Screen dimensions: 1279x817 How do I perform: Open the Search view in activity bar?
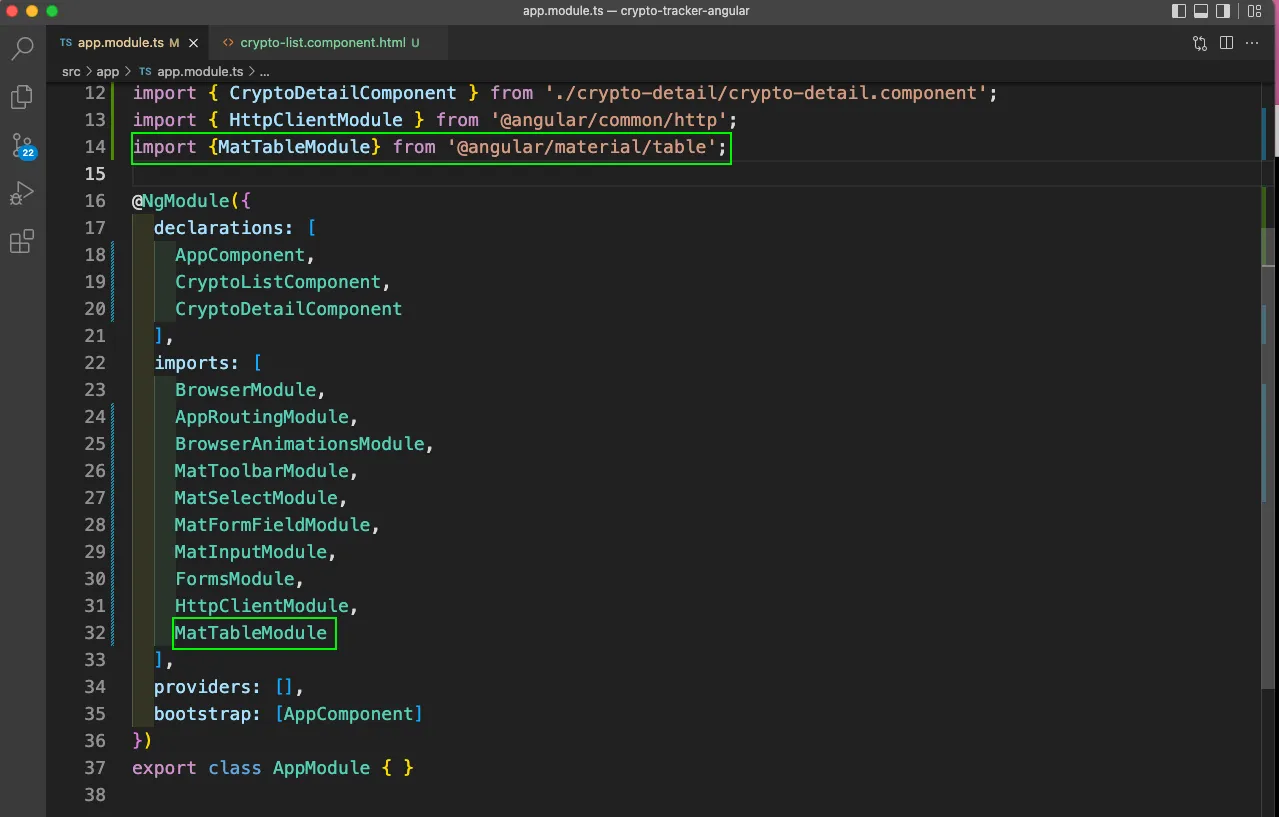tap(22, 48)
